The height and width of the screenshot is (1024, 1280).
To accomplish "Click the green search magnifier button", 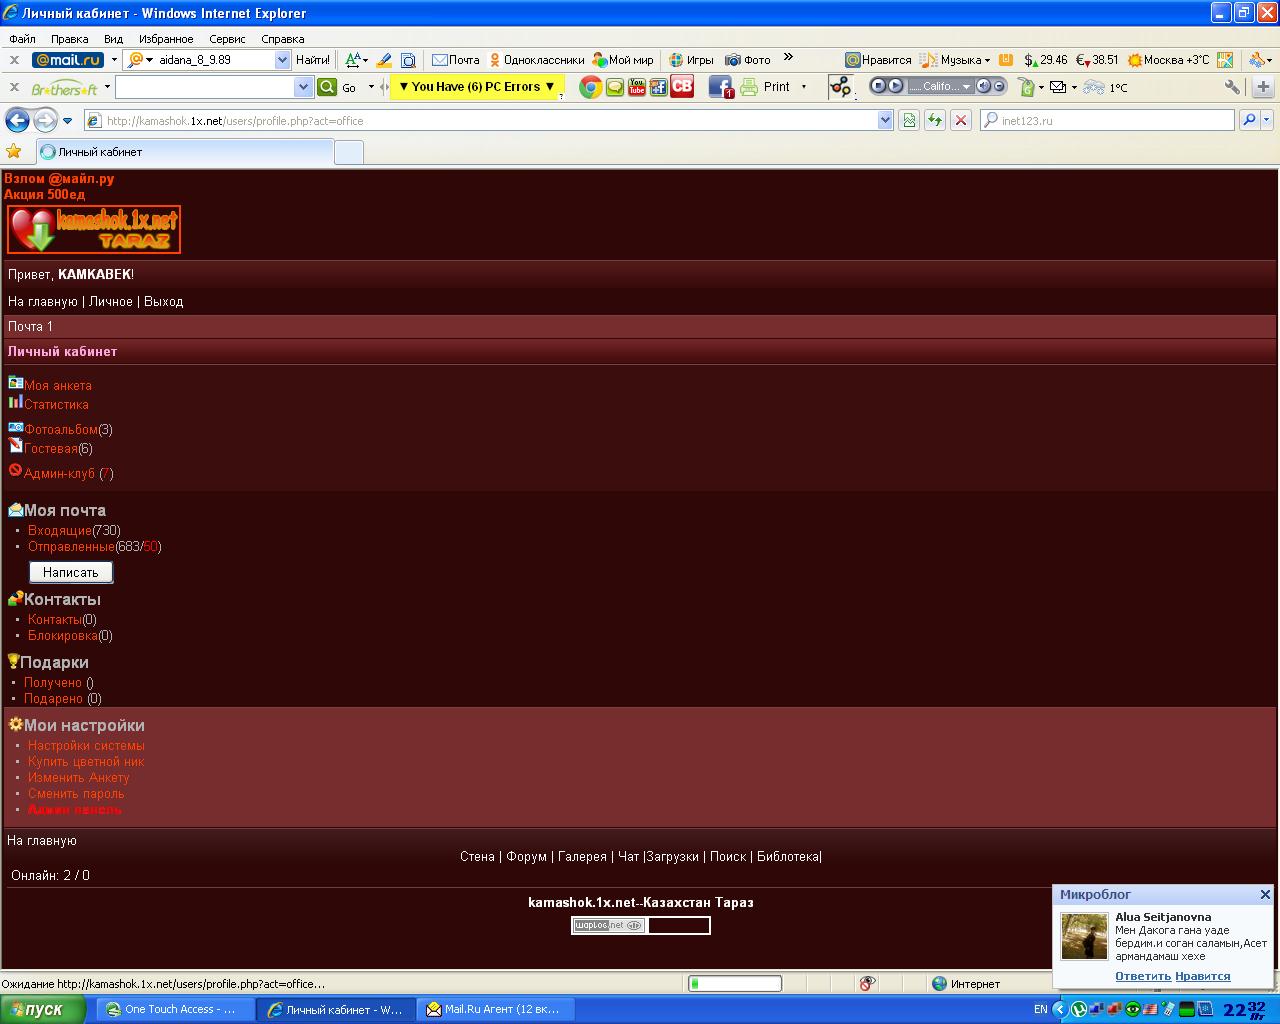I will coord(327,87).
